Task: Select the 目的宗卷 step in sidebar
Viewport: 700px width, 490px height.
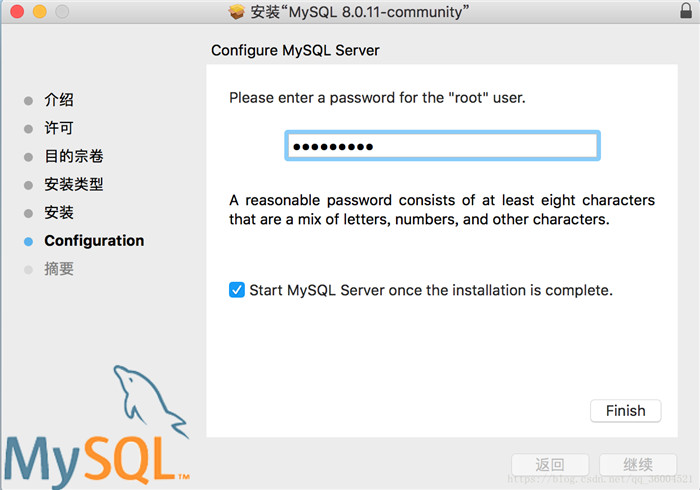Action: 74,156
